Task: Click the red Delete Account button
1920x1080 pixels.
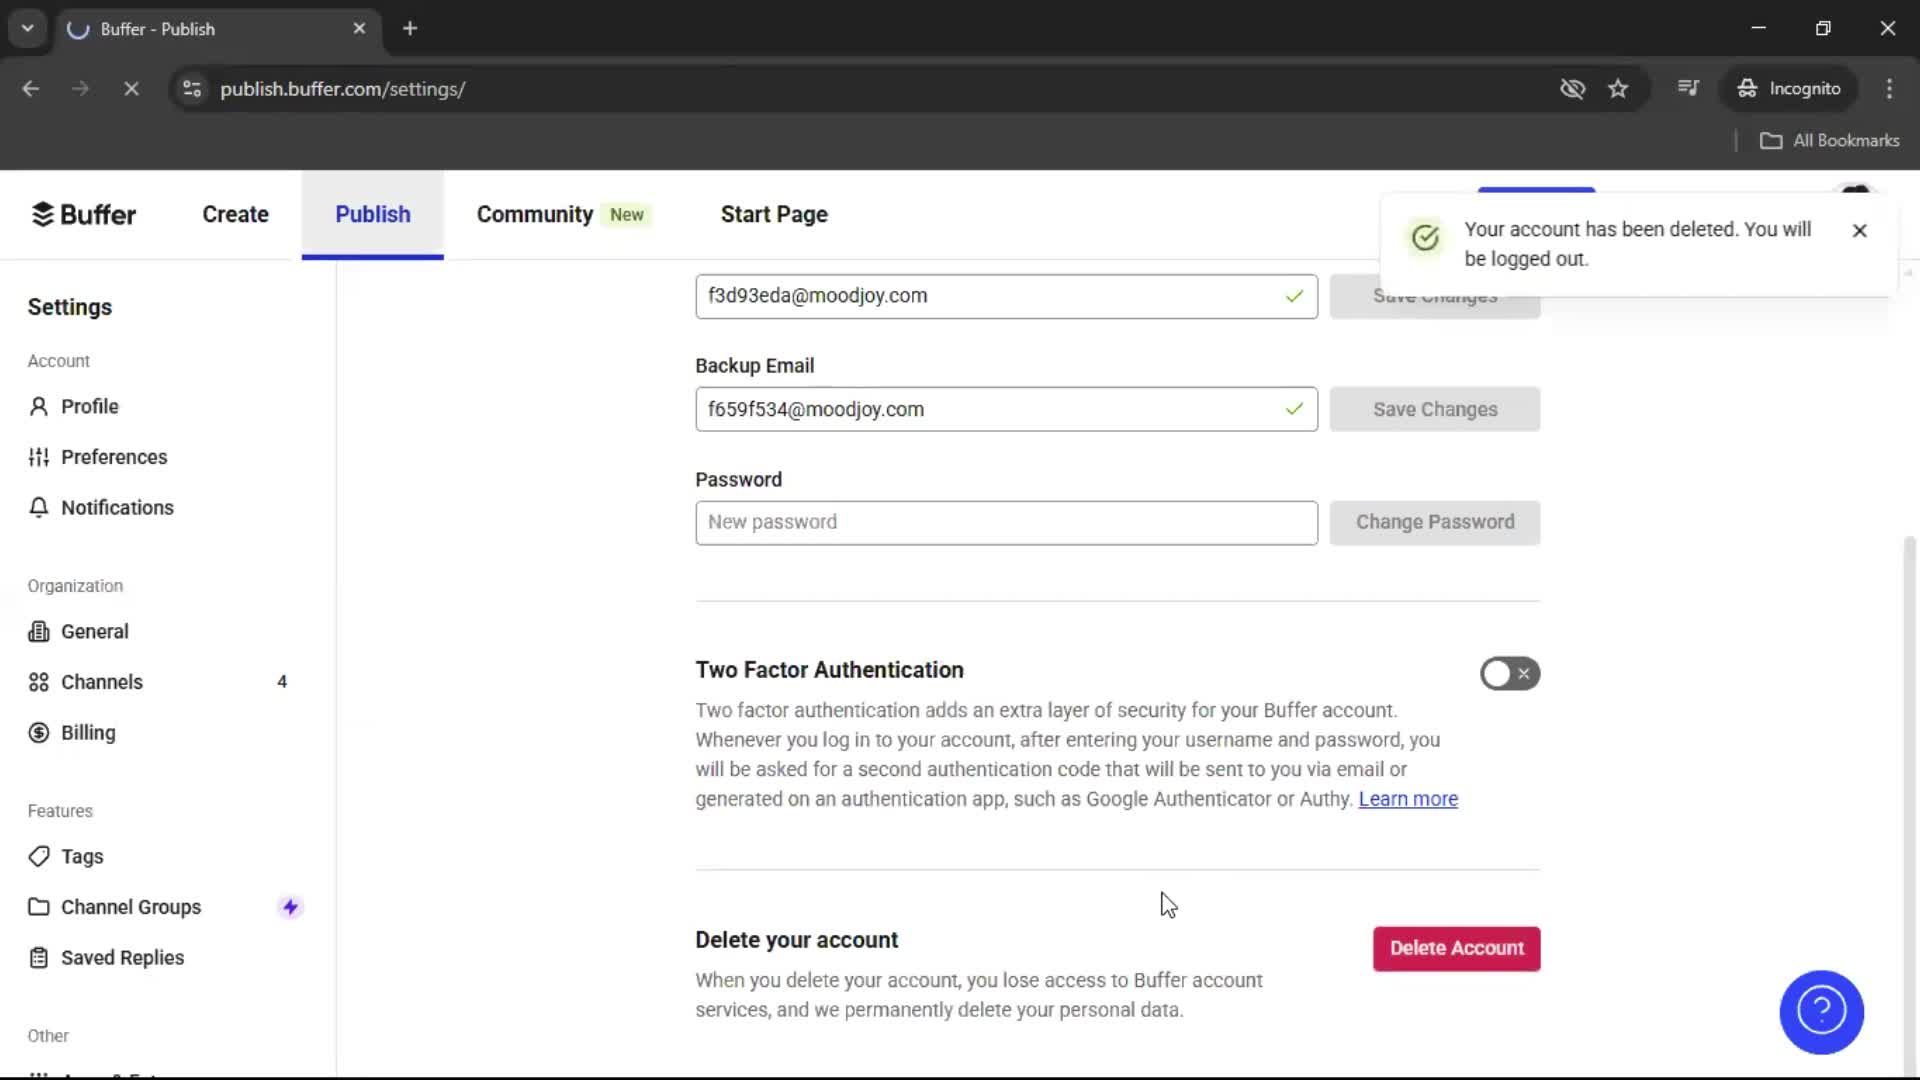Action: coord(1456,948)
